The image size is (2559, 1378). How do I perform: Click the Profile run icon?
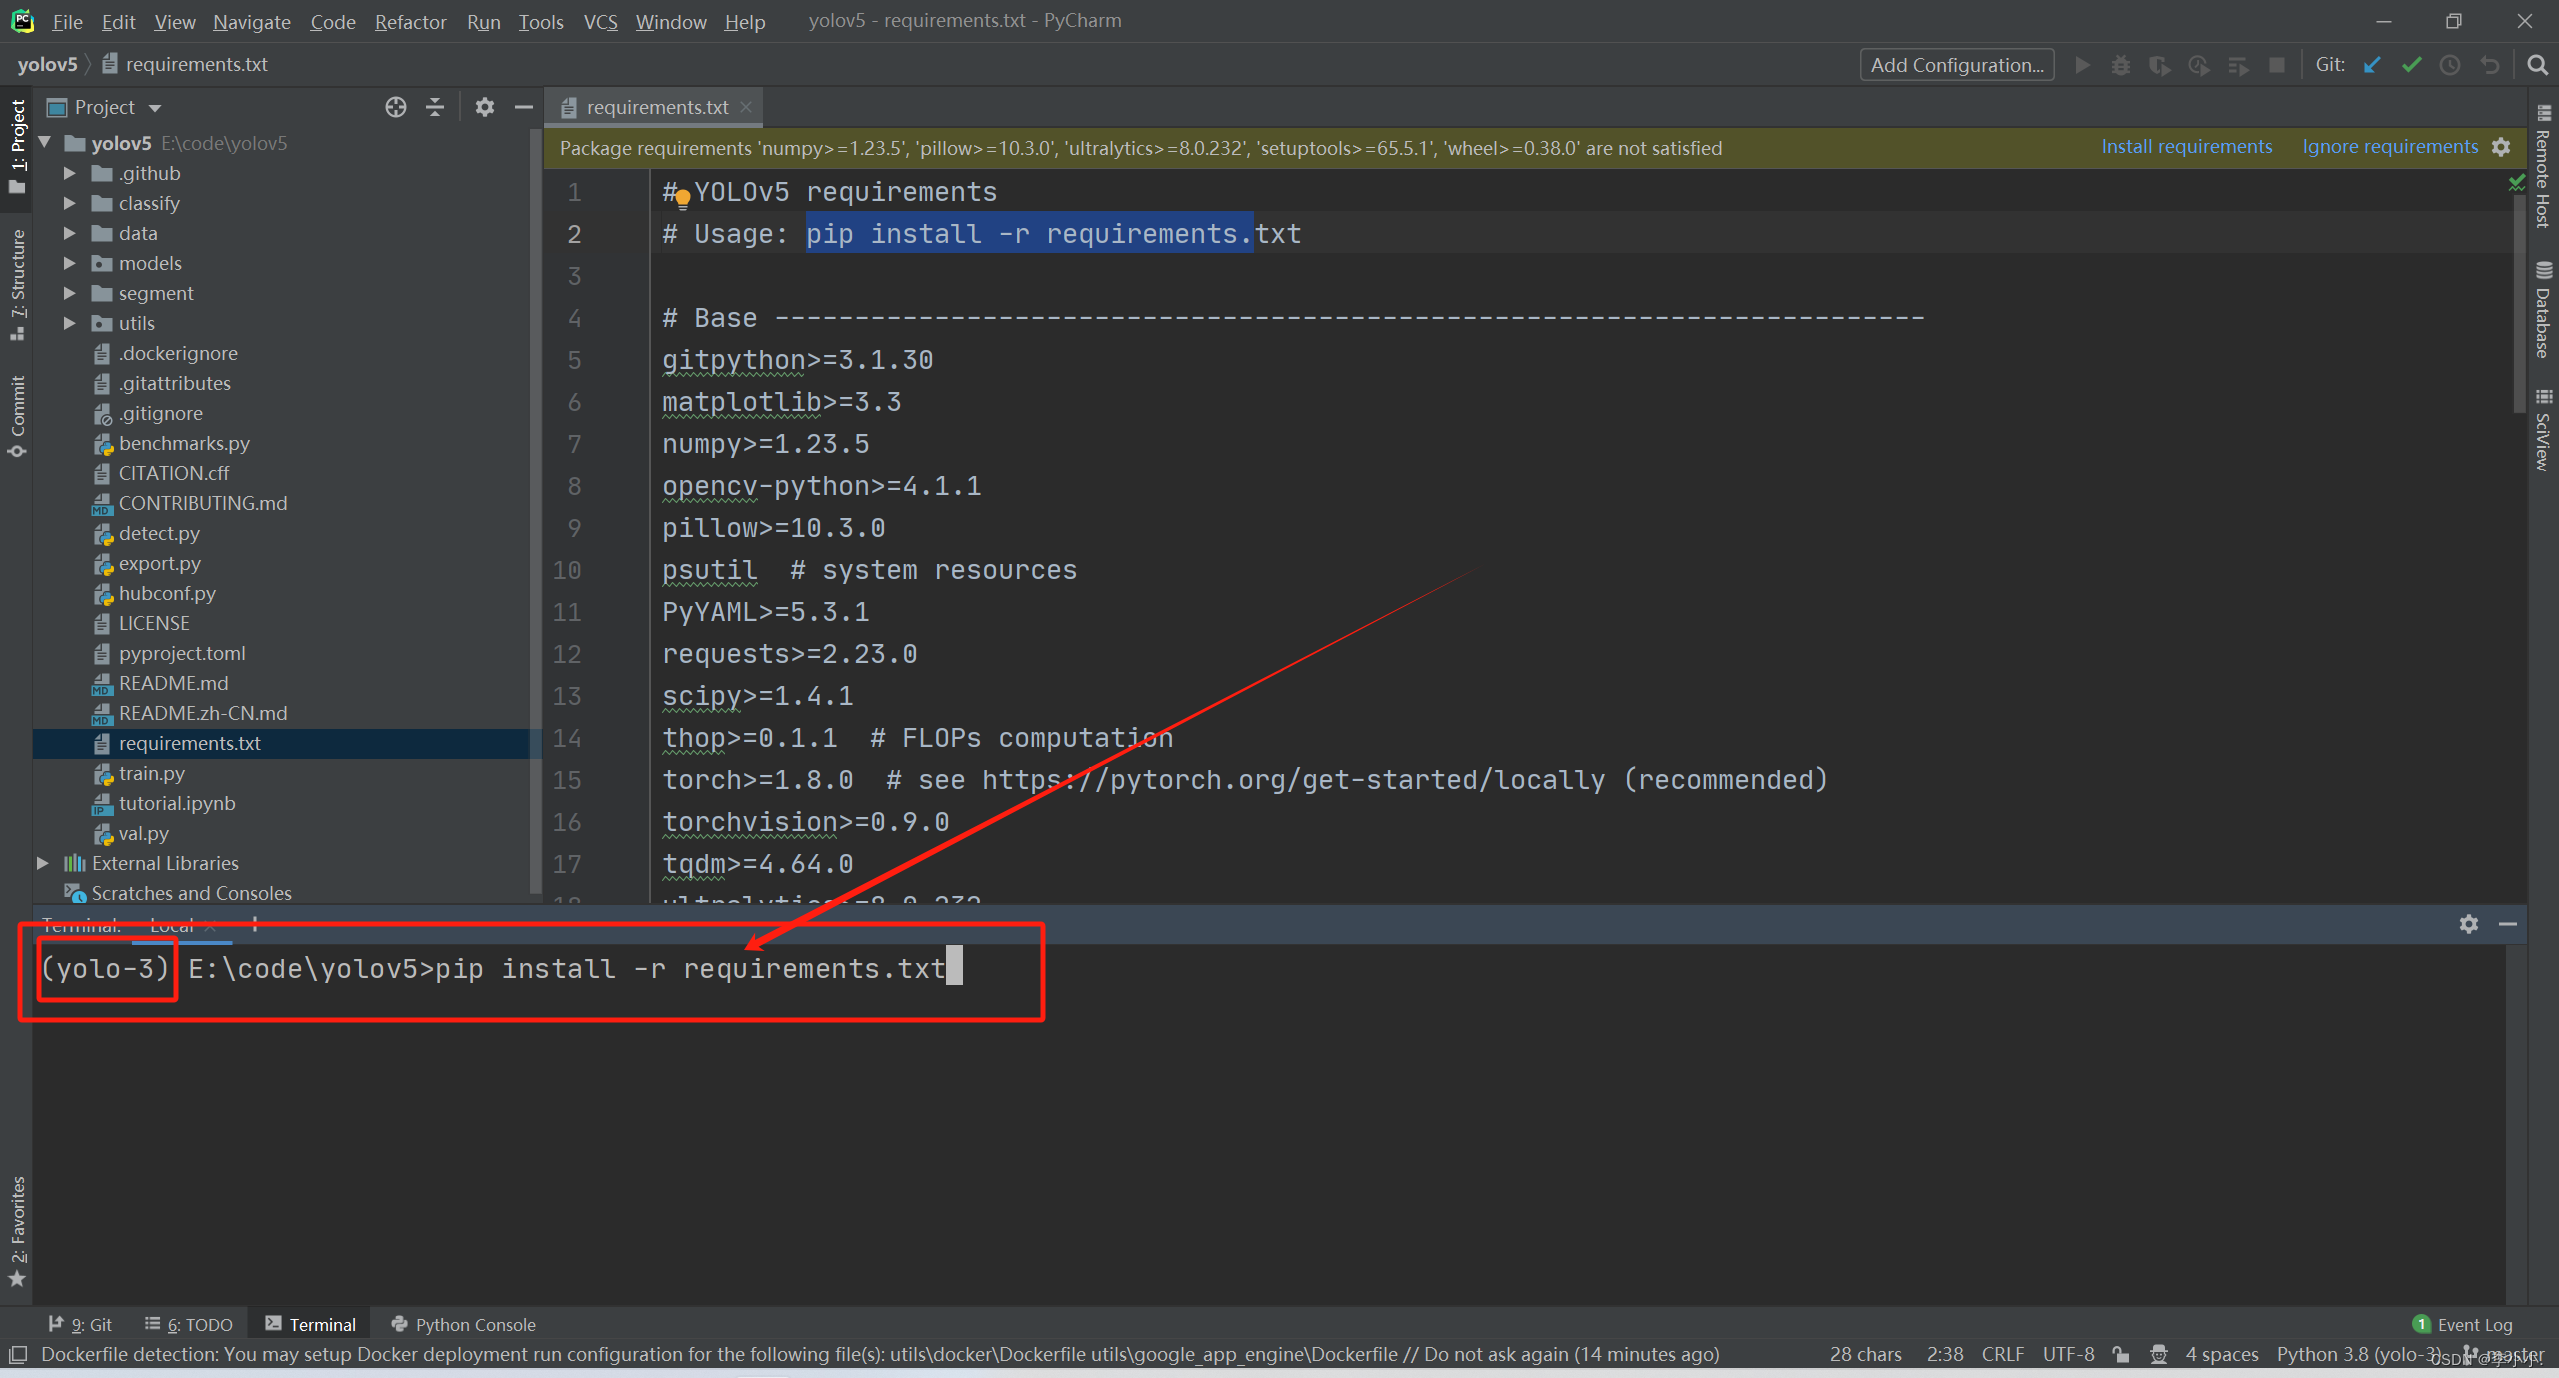pyautogui.click(x=2198, y=65)
